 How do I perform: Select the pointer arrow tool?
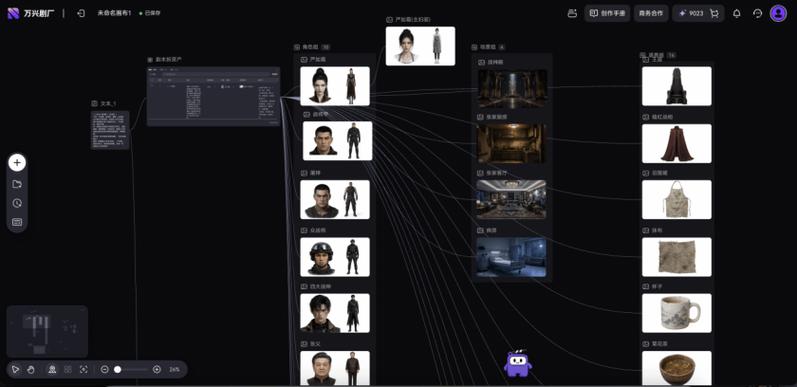(15, 370)
